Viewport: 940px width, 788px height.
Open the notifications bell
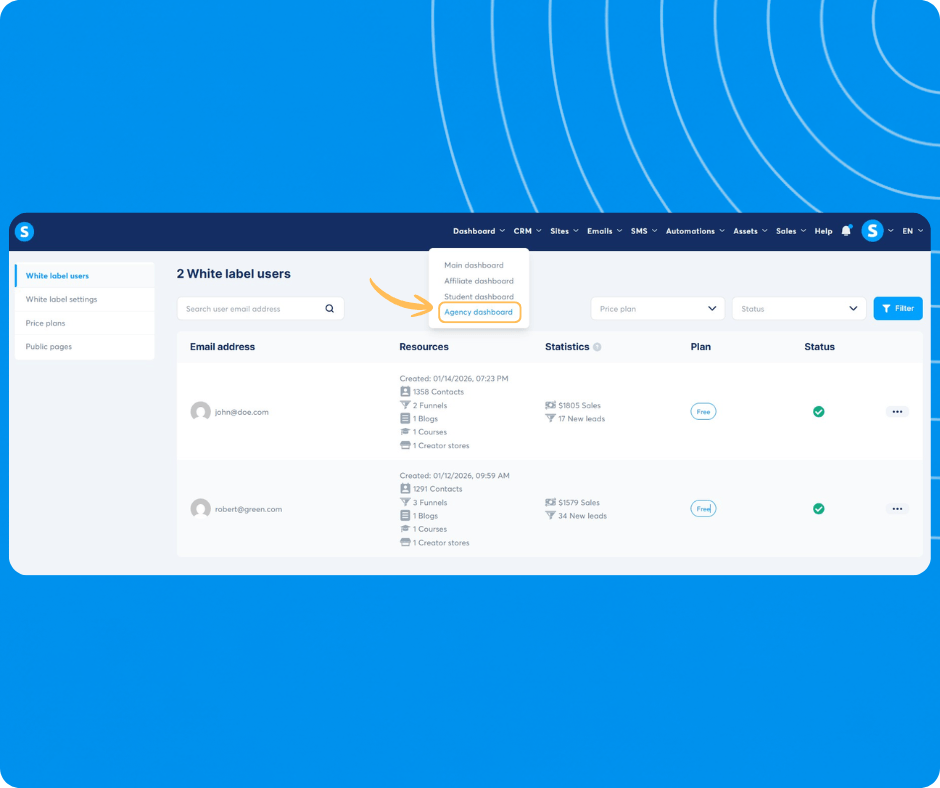pos(846,231)
